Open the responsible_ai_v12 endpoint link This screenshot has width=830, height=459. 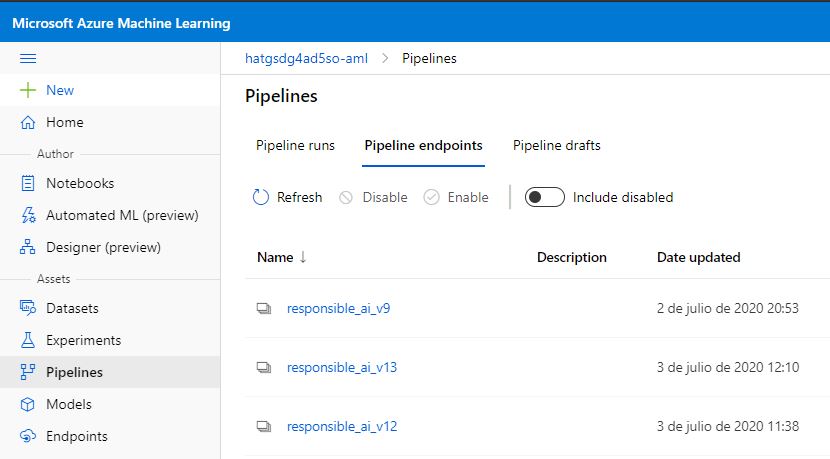[342, 426]
